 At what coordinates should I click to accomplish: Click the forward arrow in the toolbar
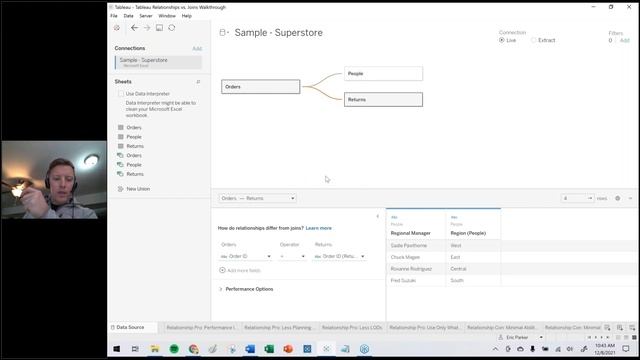coord(147,28)
